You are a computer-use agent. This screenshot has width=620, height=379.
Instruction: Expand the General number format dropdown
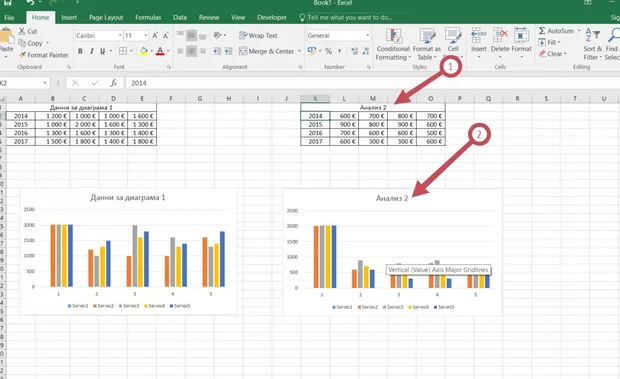367,36
